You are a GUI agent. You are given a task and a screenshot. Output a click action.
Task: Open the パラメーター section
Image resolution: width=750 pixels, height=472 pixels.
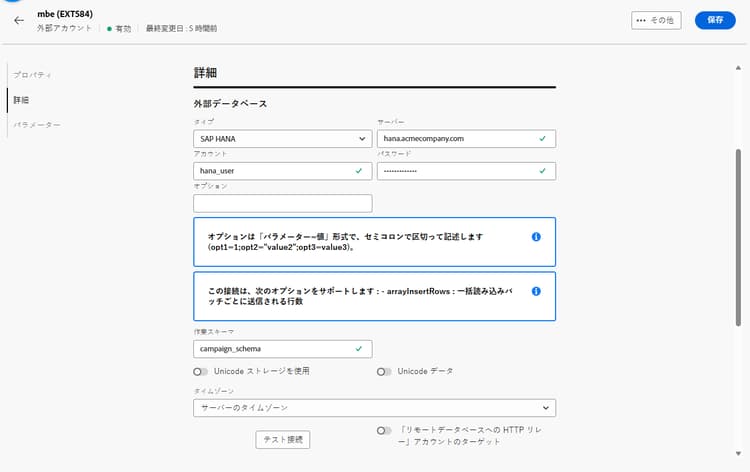(37, 125)
